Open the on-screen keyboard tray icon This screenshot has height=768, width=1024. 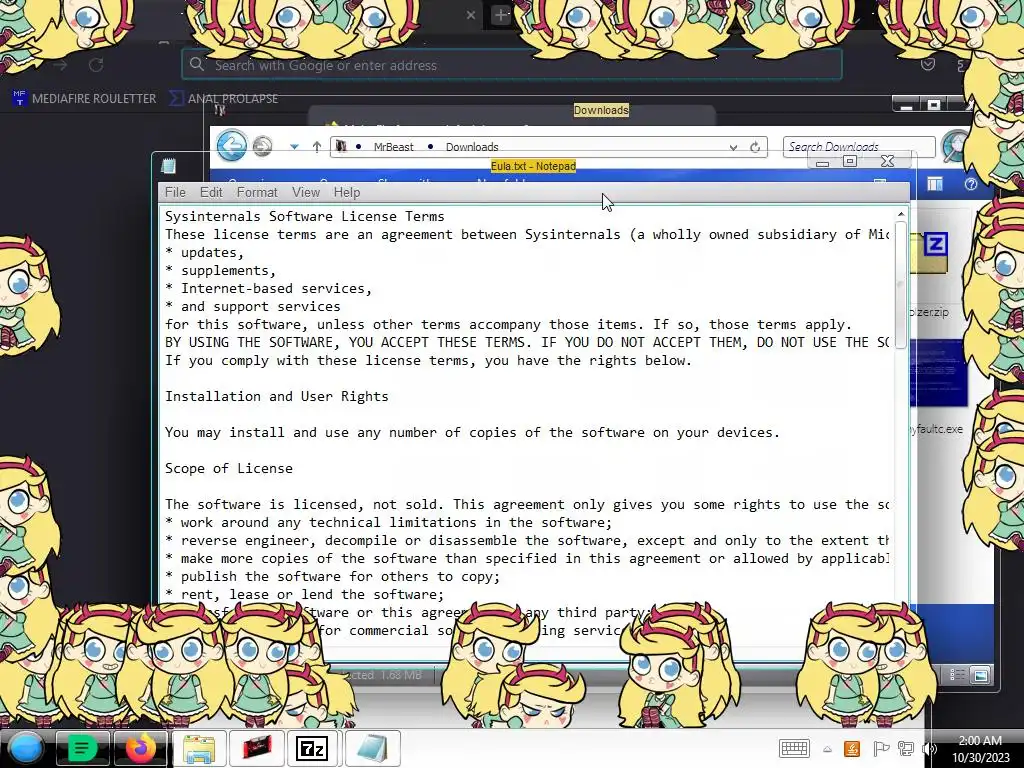pyautogui.click(x=794, y=748)
